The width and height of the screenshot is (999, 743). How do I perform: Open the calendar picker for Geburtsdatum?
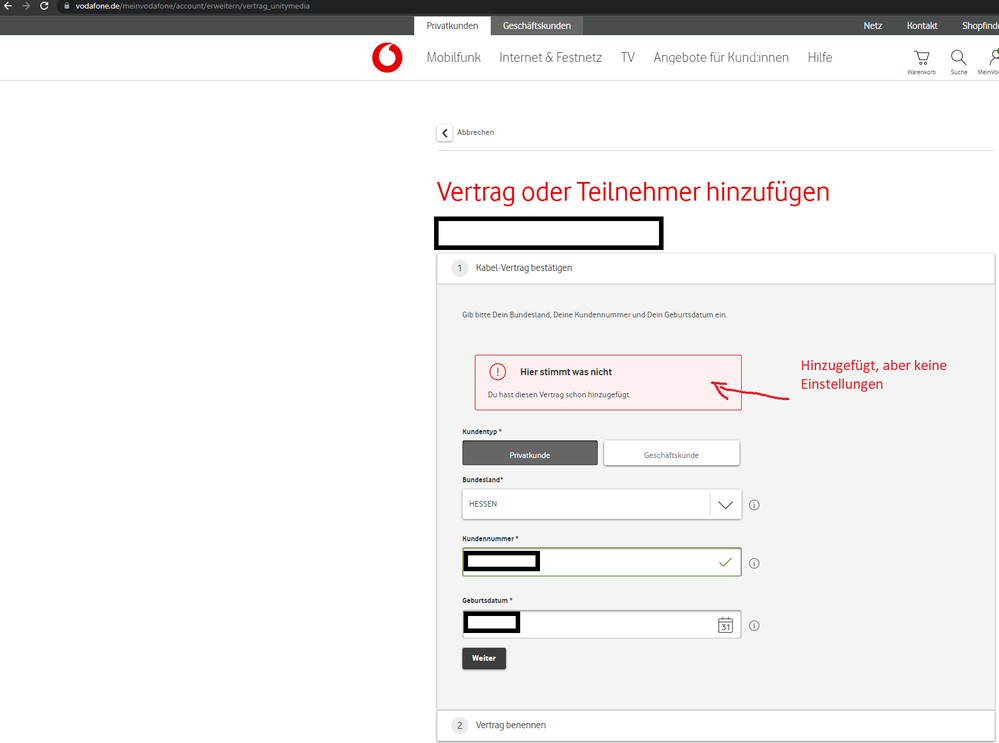click(x=725, y=624)
